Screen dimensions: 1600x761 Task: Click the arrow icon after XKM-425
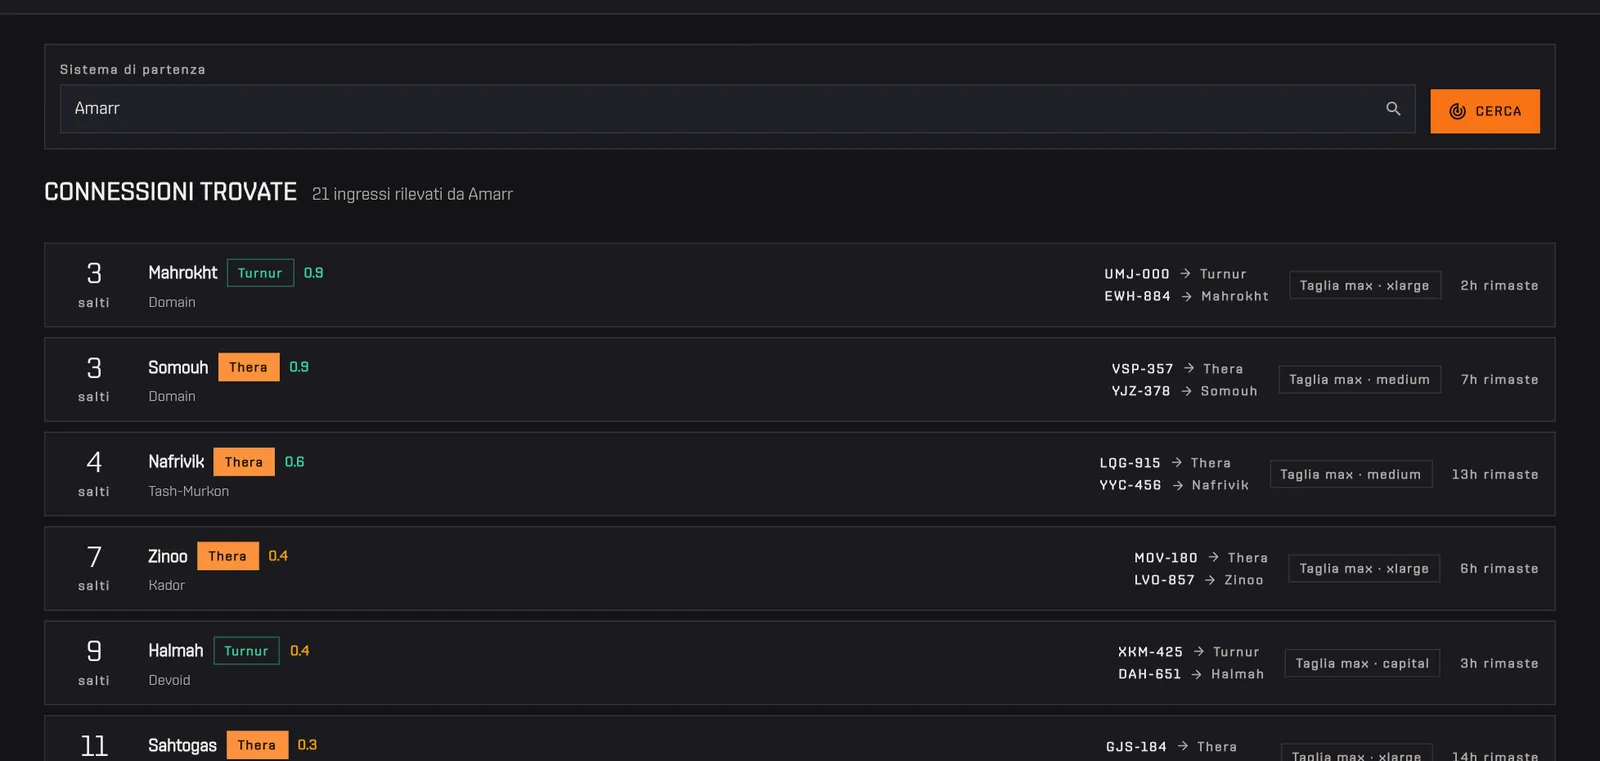1198,651
